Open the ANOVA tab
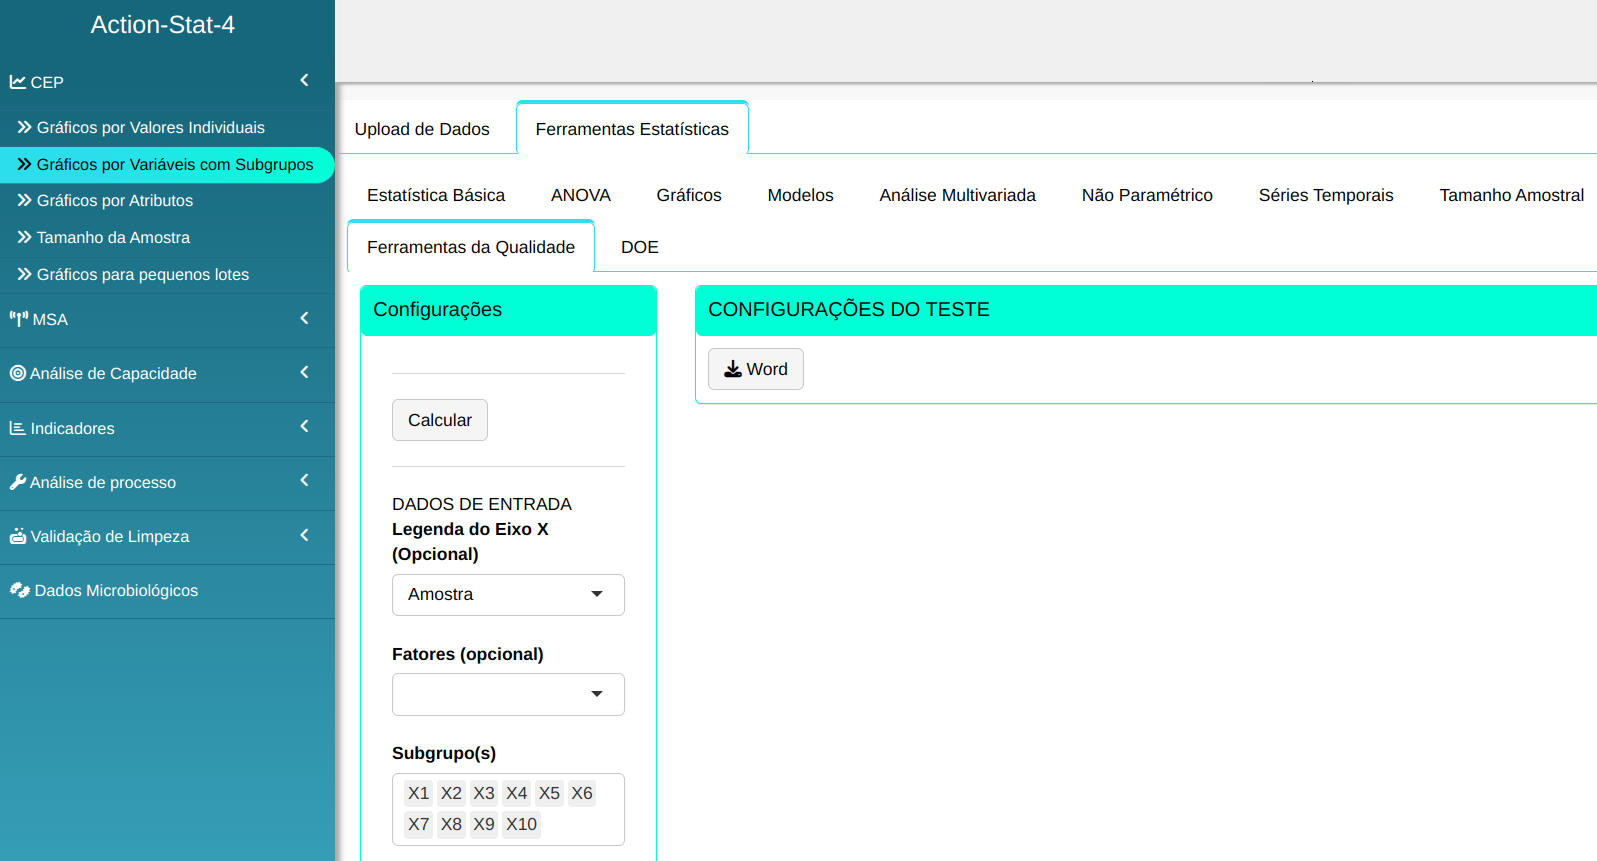1597x861 pixels. click(580, 195)
